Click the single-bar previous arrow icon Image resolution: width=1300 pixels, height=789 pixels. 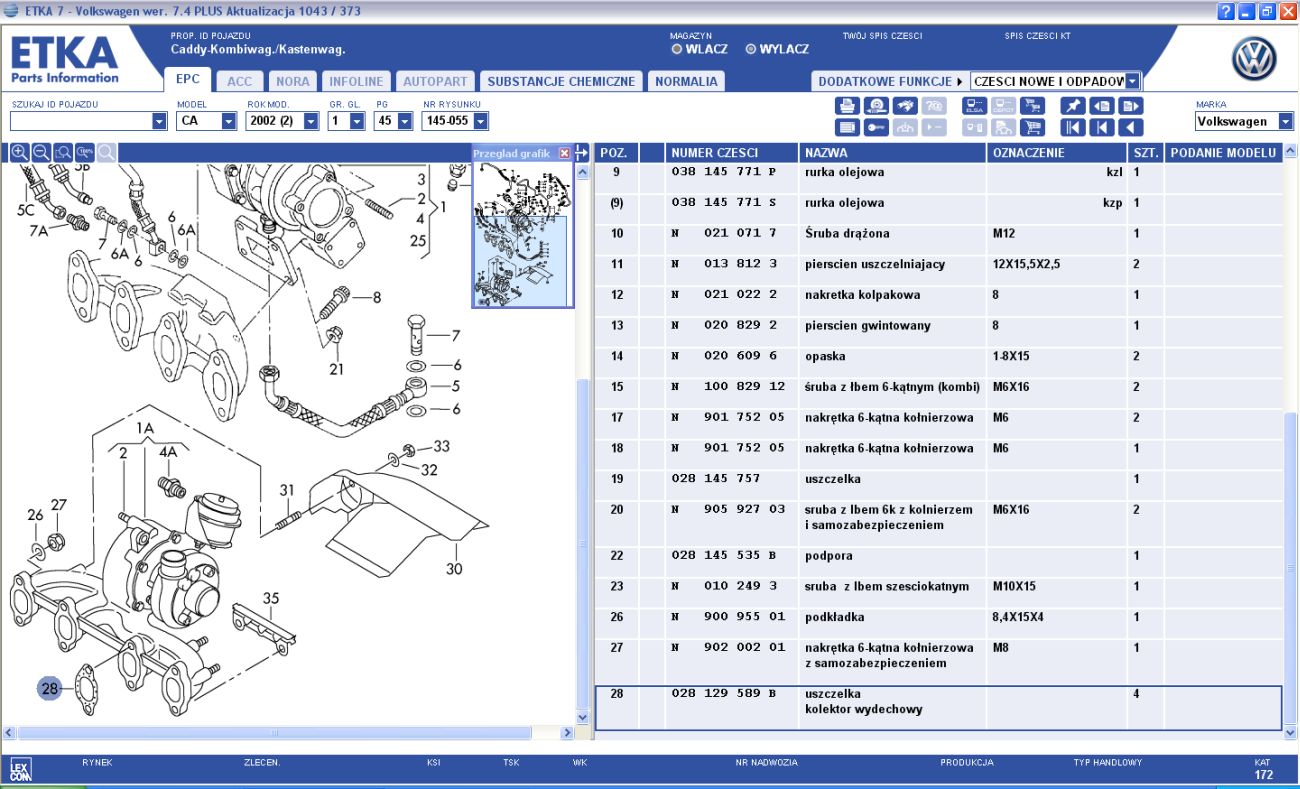point(1102,127)
